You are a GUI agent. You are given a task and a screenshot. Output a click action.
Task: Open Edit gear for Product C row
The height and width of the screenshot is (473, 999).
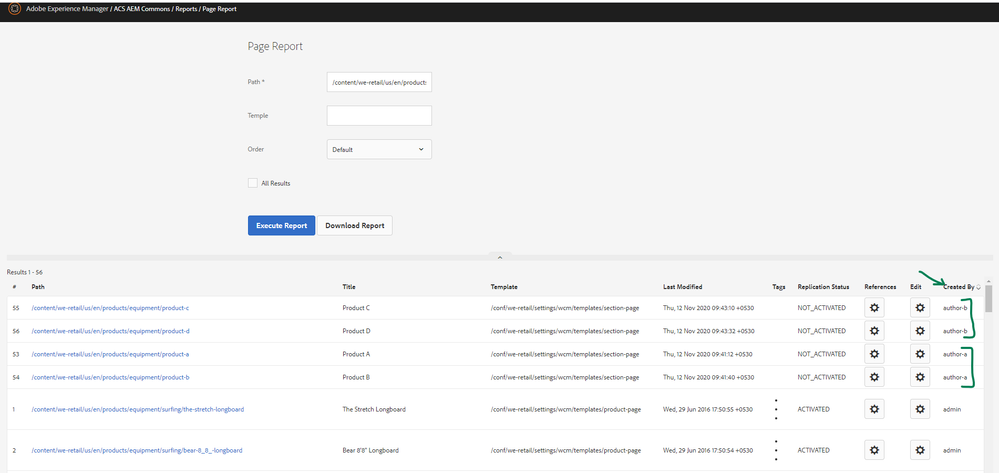click(x=919, y=308)
